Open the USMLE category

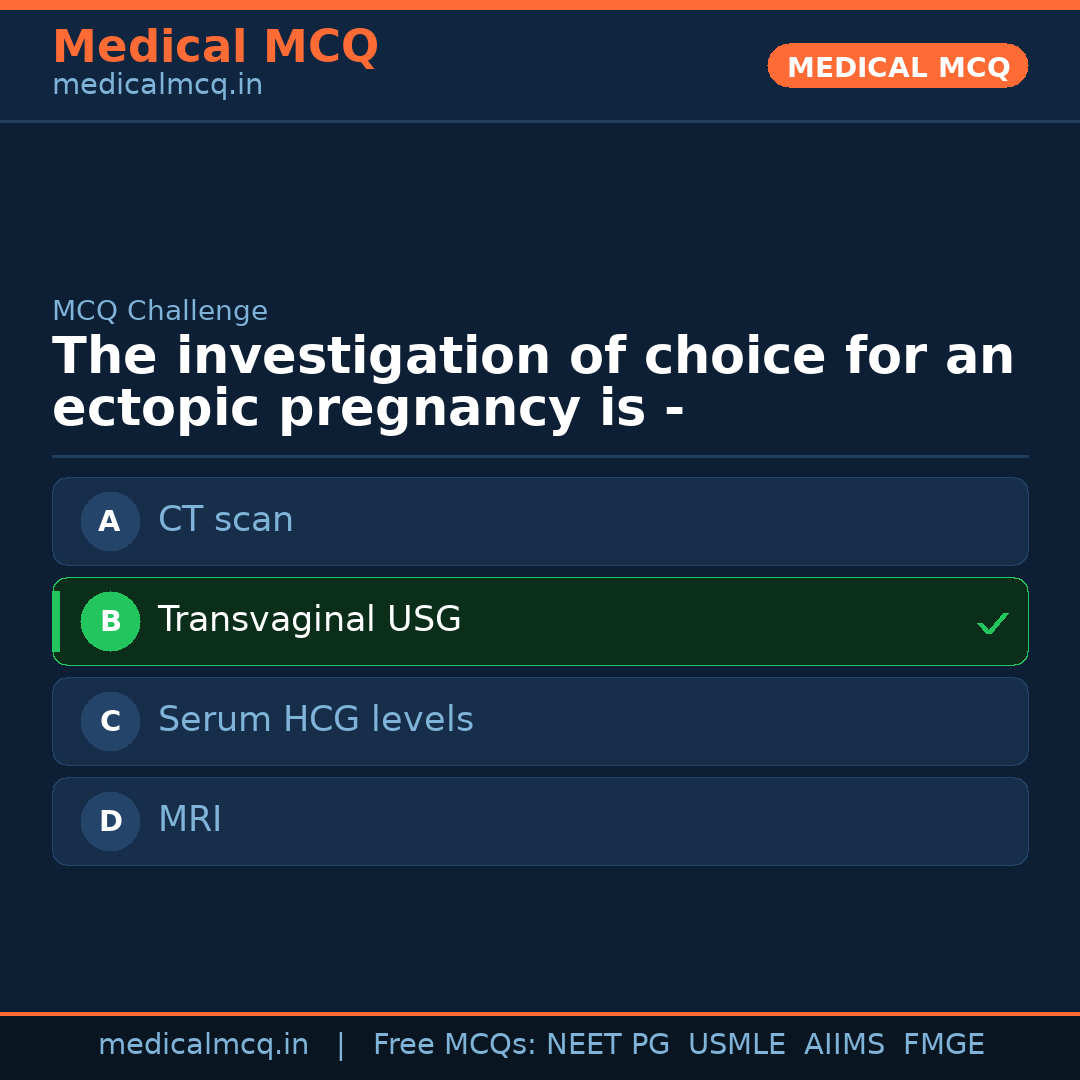pyautogui.click(x=737, y=1043)
